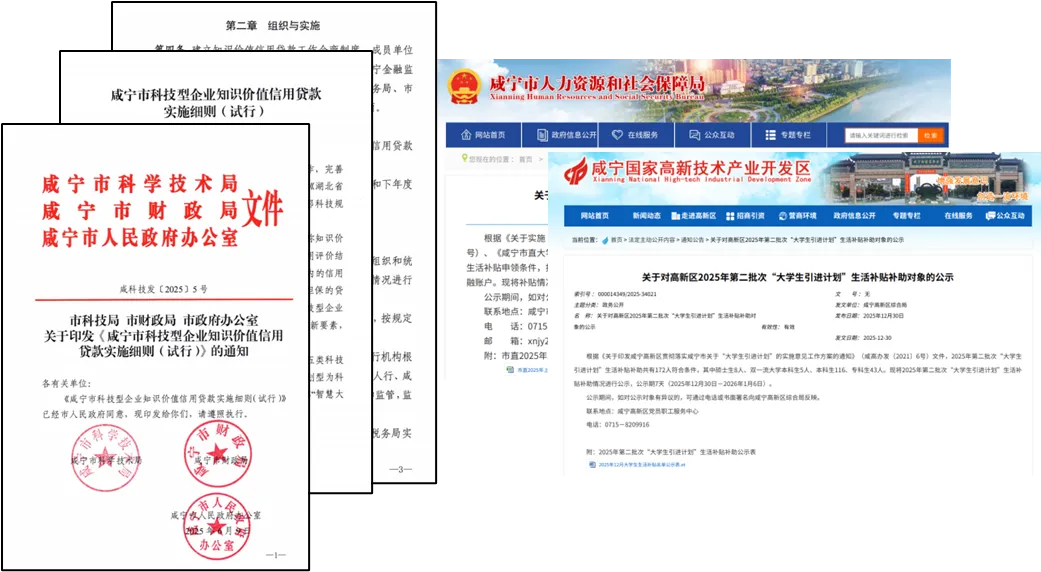The height and width of the screenshot is (572, 1041).
Task: Click 首页 in bureau site breadcrumb
Action: pyautogui.click(x=525, y=159)
